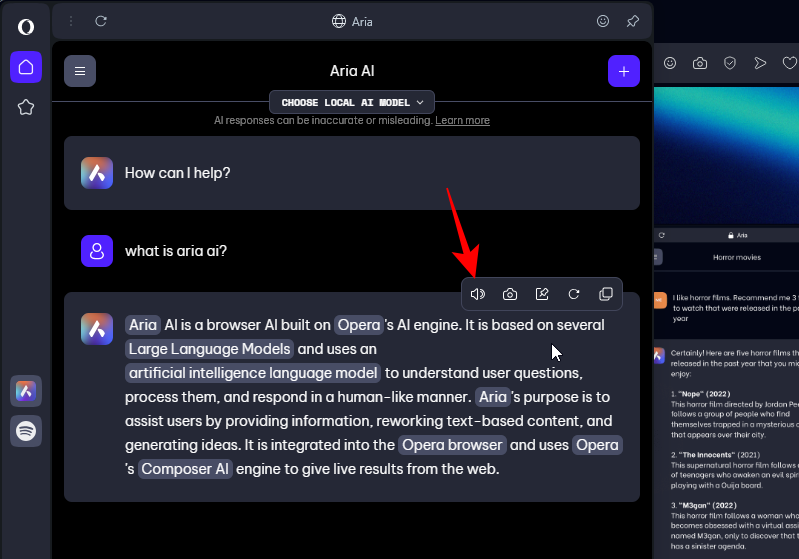Open the Learn more link
The image size is (799, 559).
462,120
